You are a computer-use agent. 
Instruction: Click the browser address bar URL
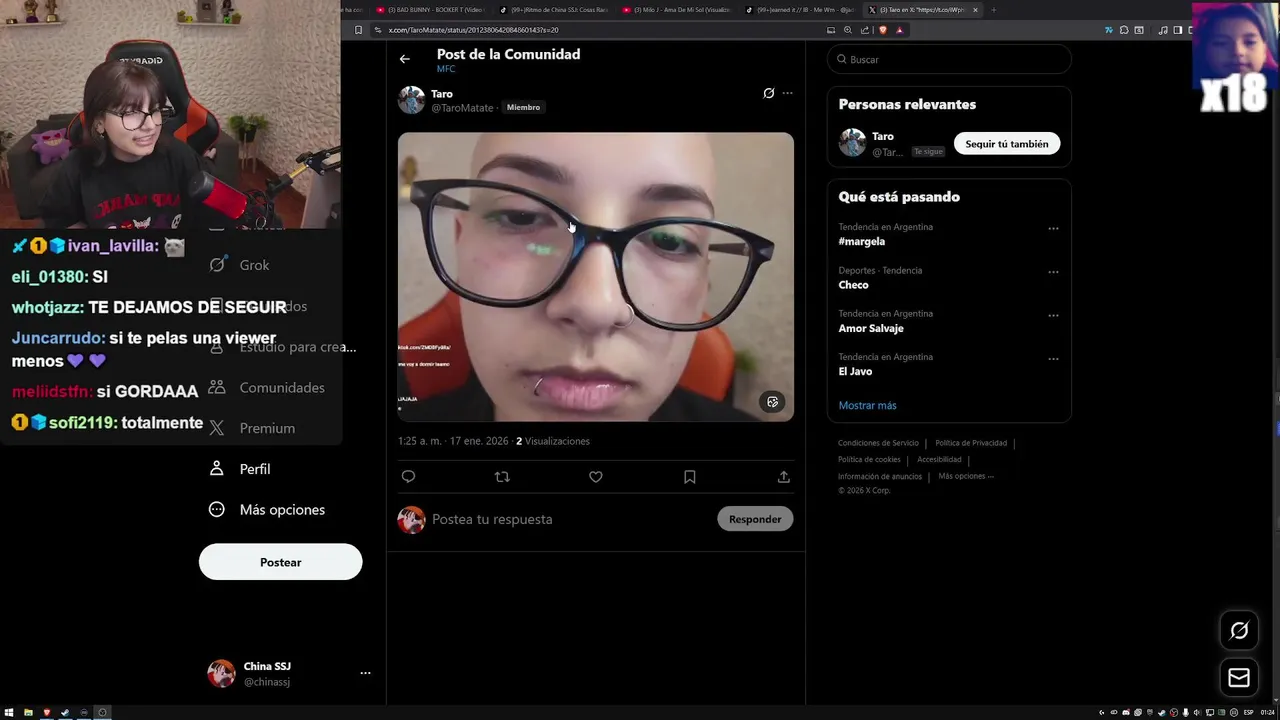473,30
